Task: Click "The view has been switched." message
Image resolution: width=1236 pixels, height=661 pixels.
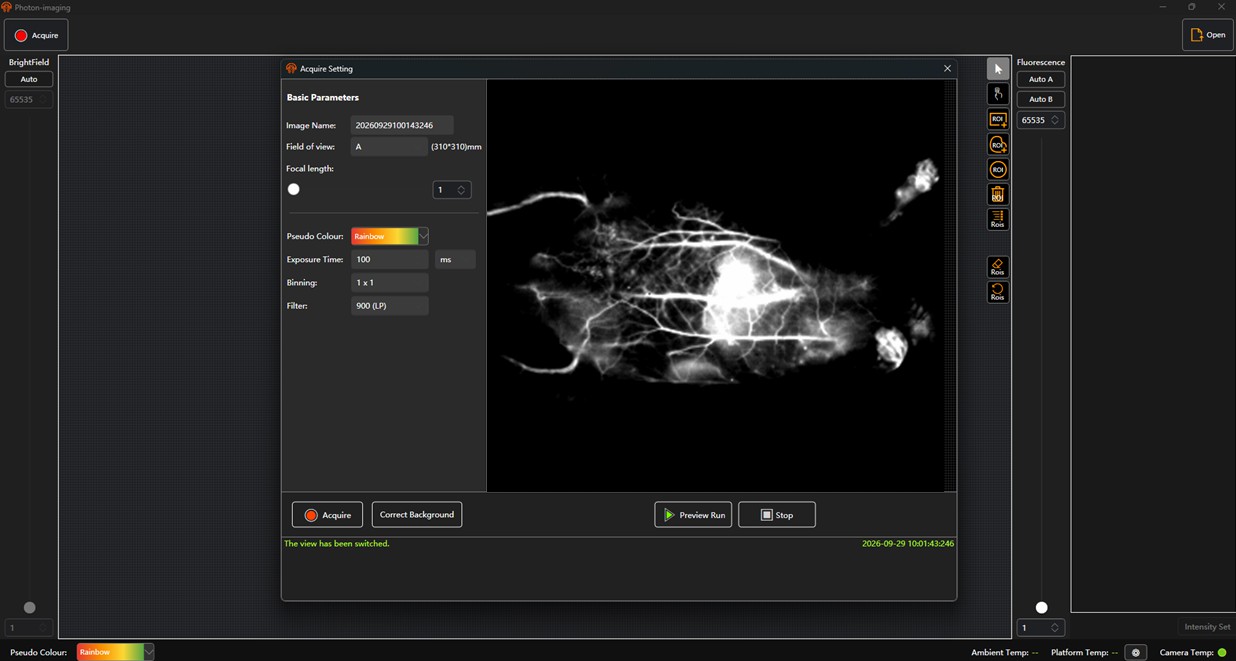Action: [337, 544]
